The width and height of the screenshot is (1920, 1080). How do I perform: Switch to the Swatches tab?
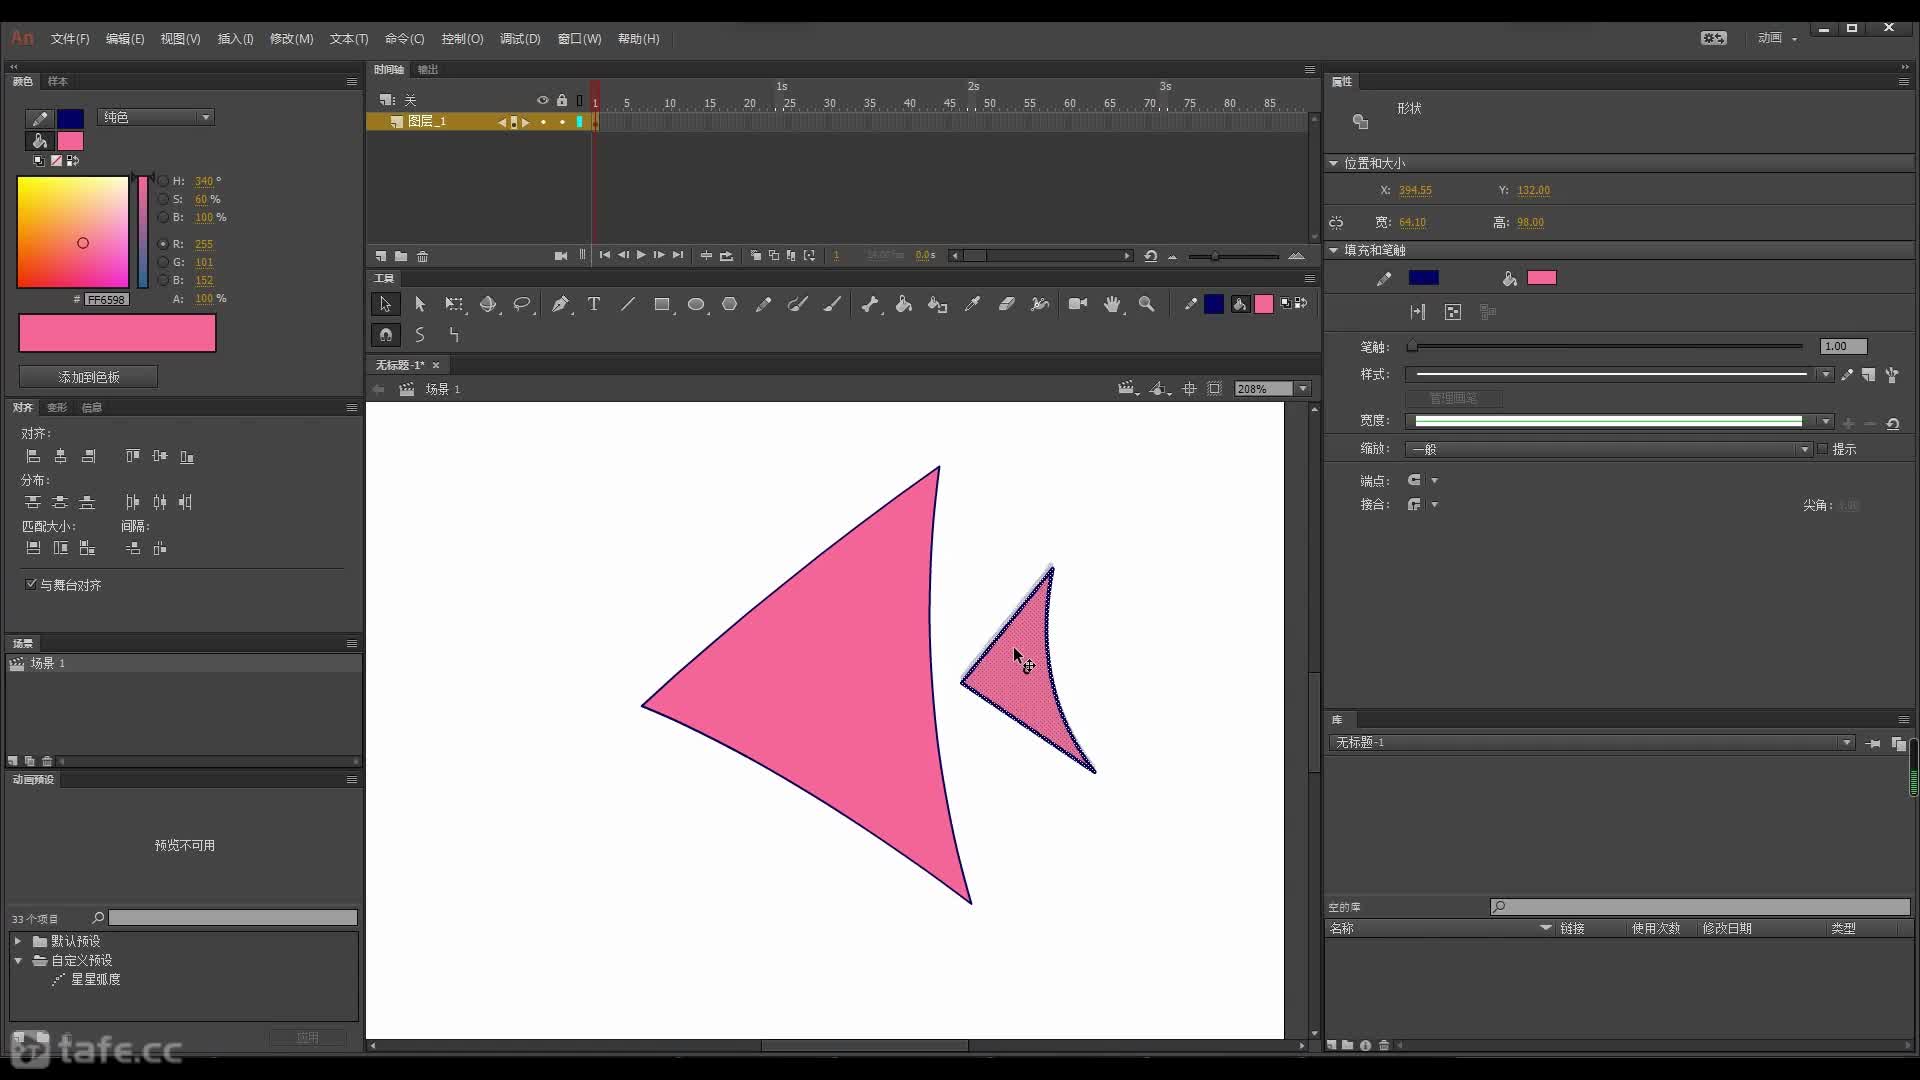(x=58, y=81)
